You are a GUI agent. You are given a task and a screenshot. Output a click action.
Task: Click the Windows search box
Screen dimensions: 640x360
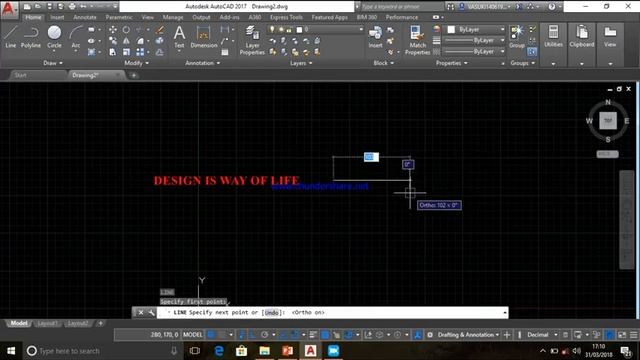coord(102,351)
